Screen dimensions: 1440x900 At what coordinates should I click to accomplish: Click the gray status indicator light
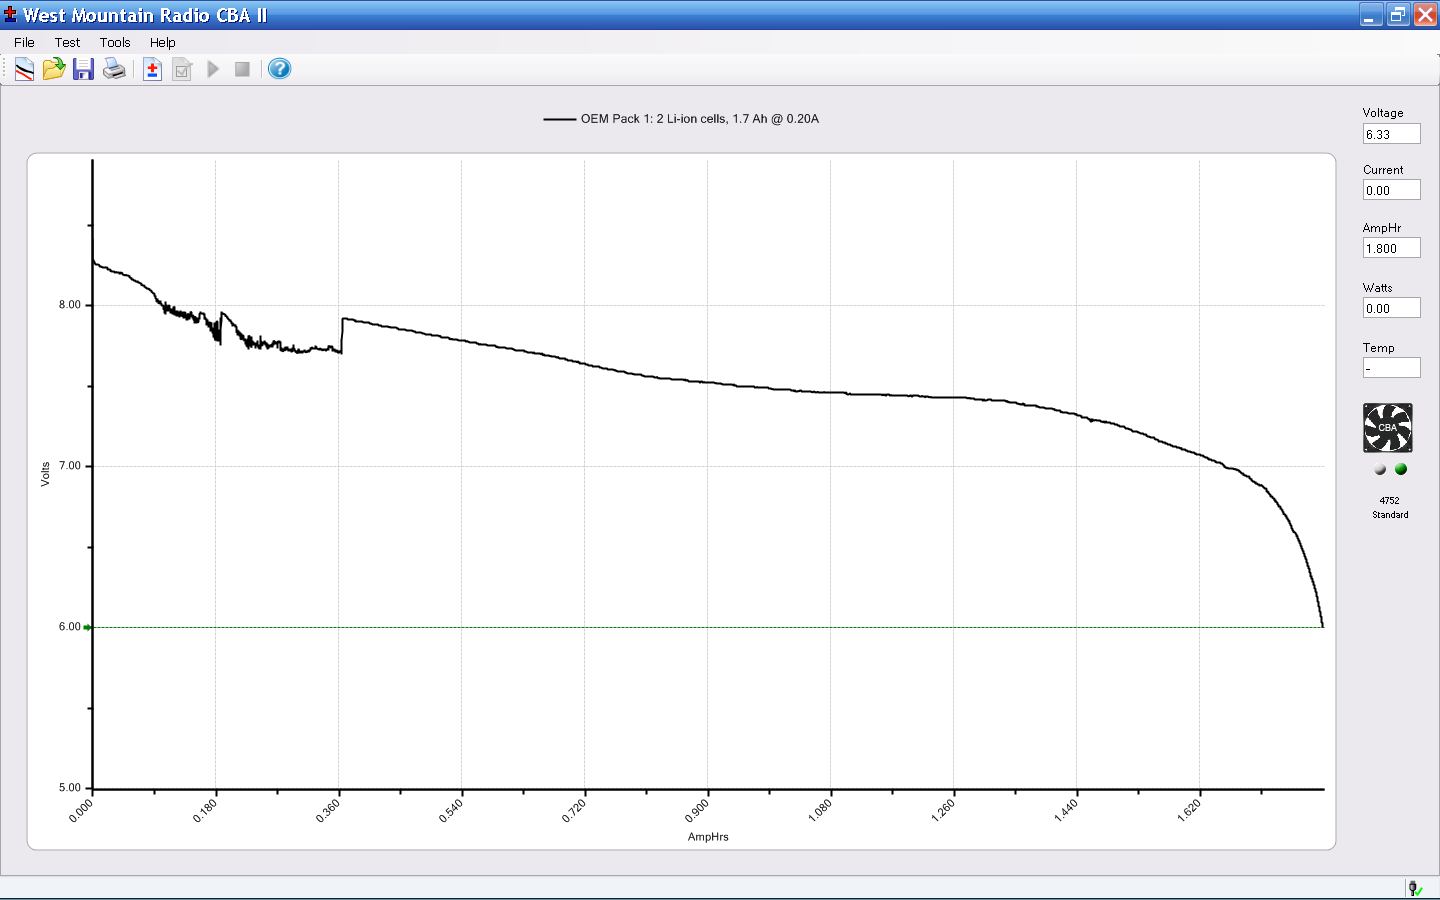(1380, 469)
